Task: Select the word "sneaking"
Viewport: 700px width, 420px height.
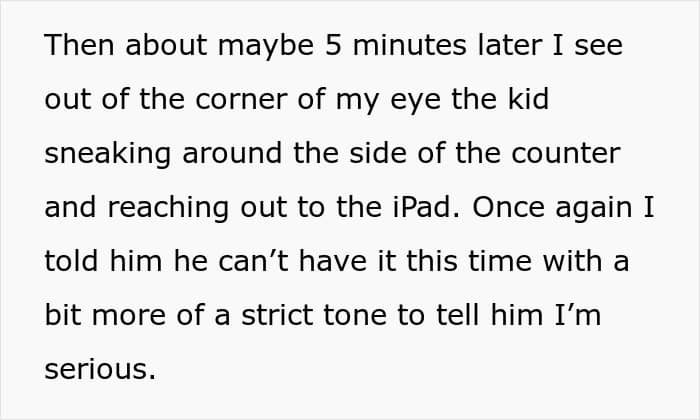Action: pos(107,154)
